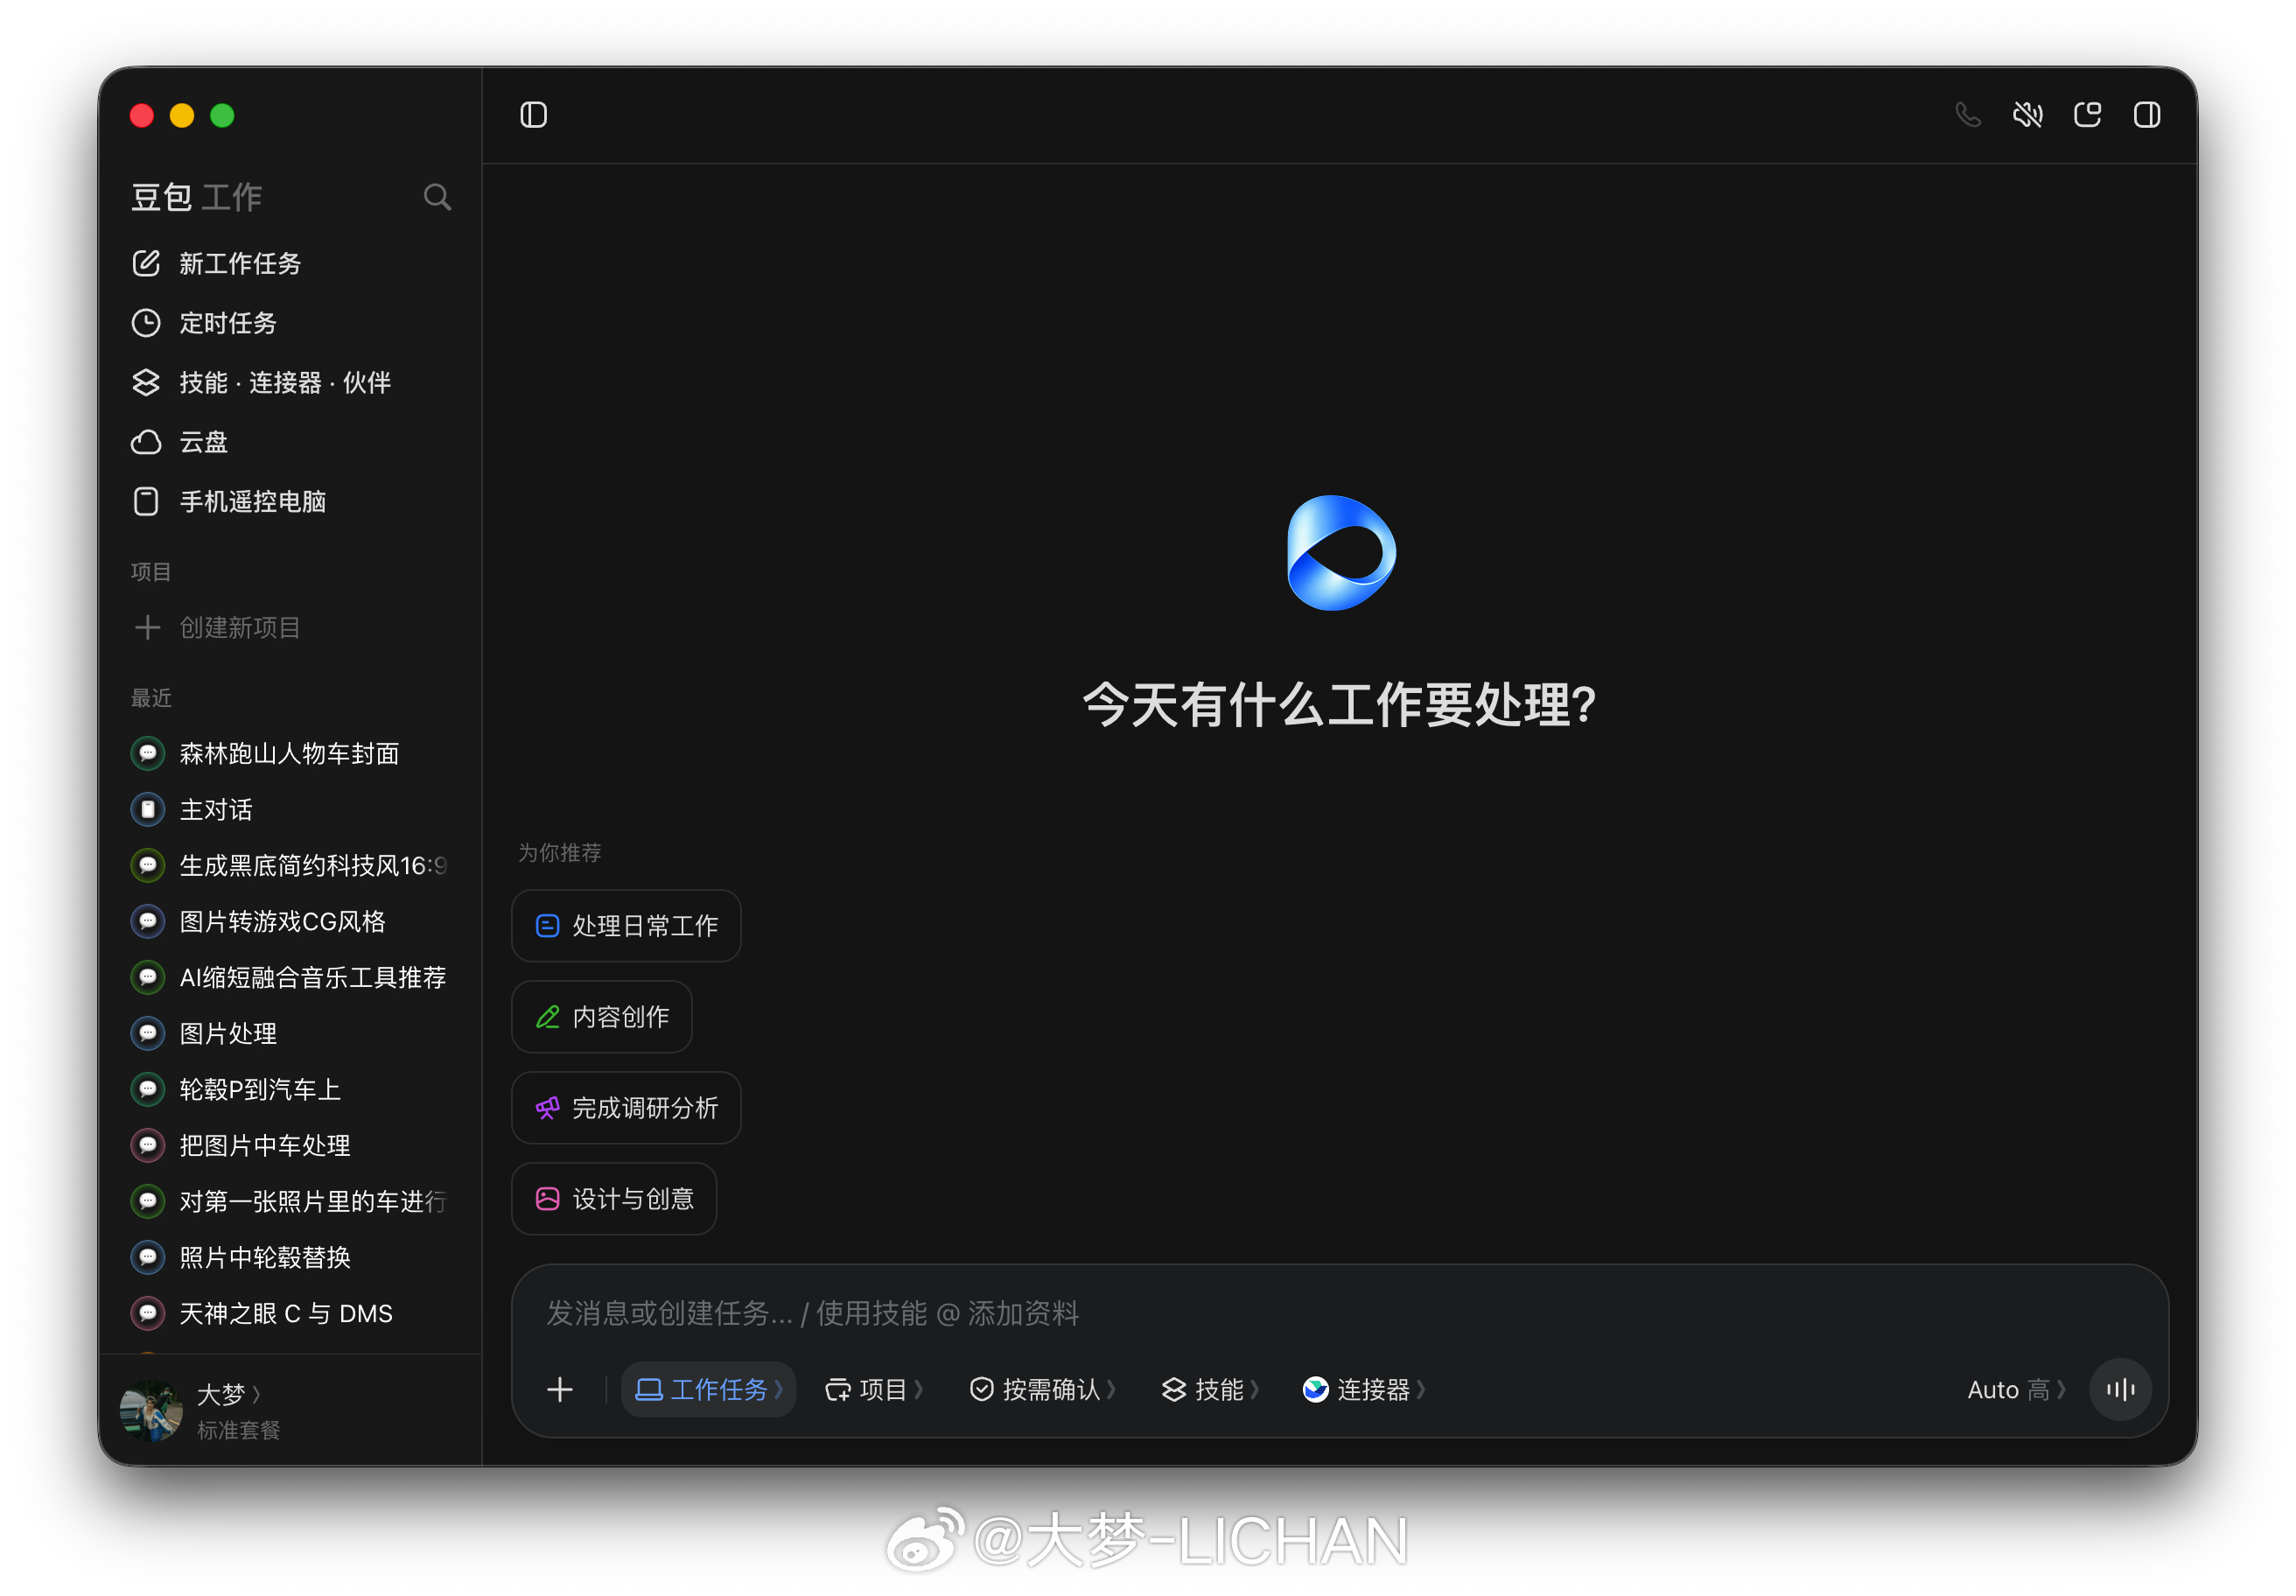Toggle the left sidebar panel icon

pyautogui.click(x=533, y=115)
